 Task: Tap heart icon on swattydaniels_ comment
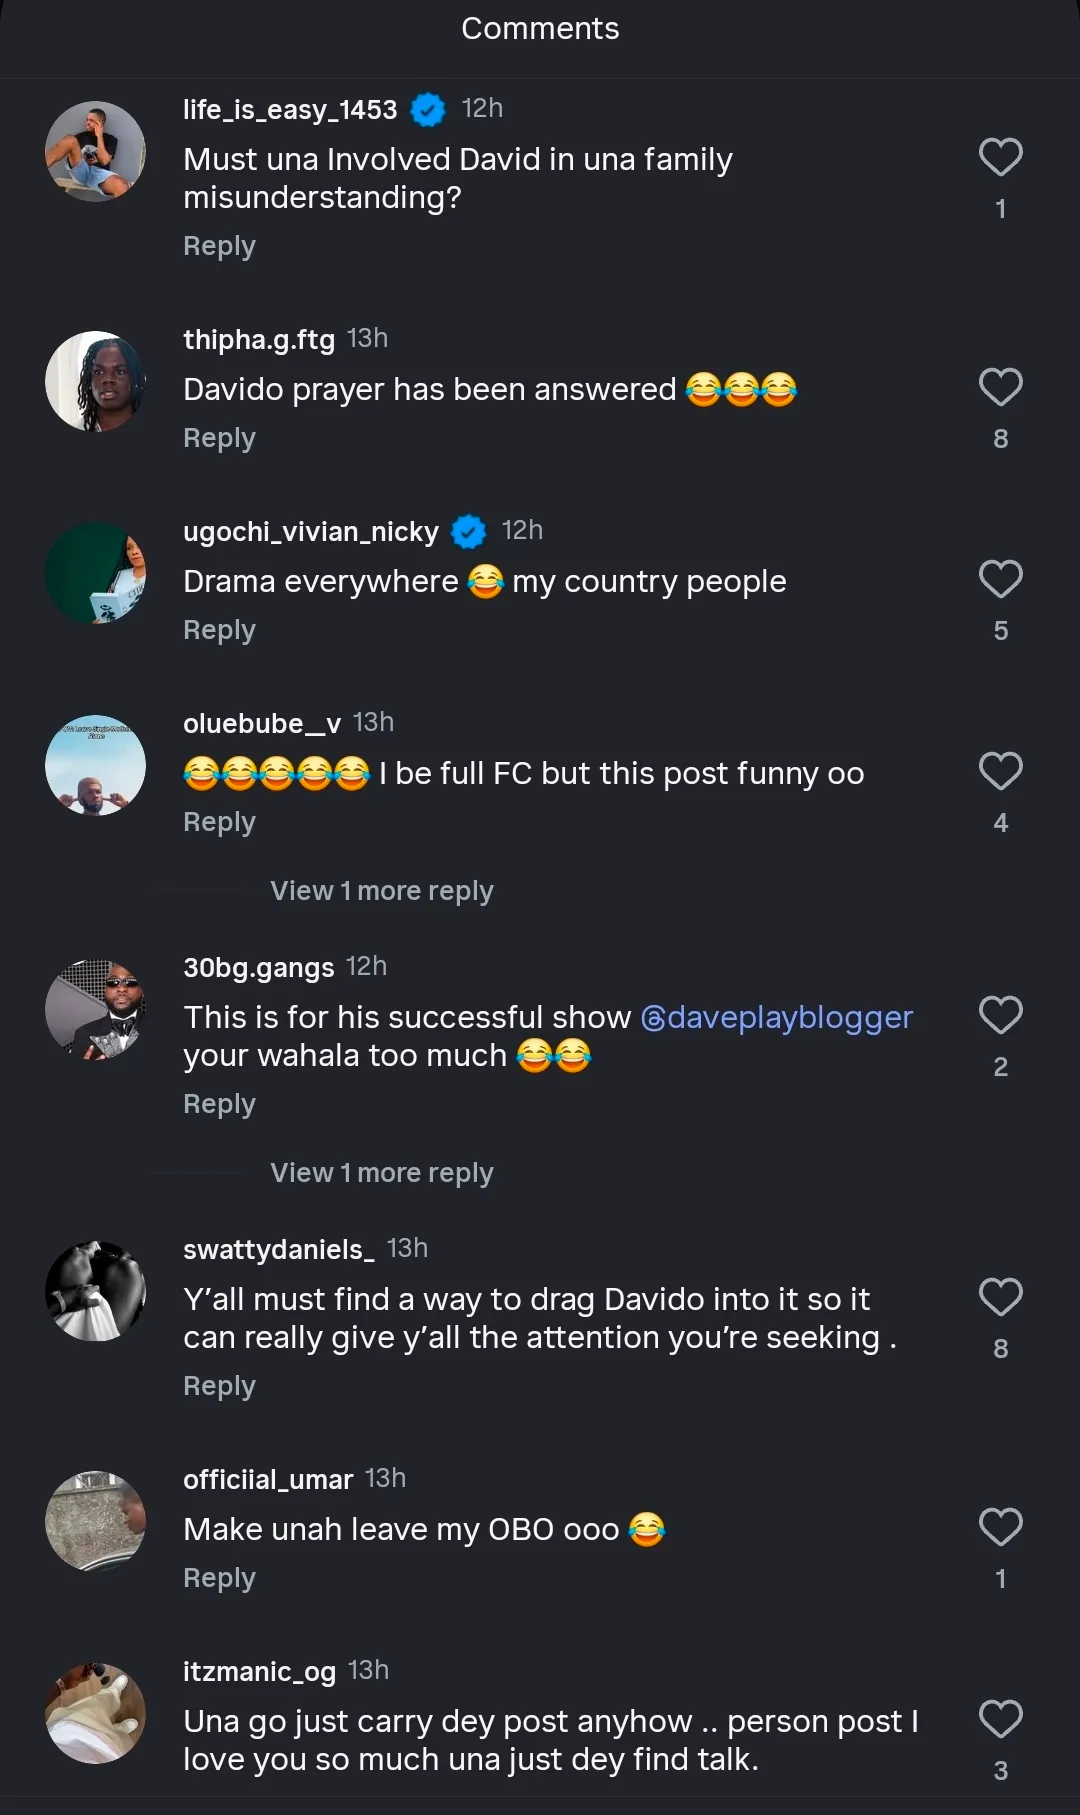tap(1000, 1297)
